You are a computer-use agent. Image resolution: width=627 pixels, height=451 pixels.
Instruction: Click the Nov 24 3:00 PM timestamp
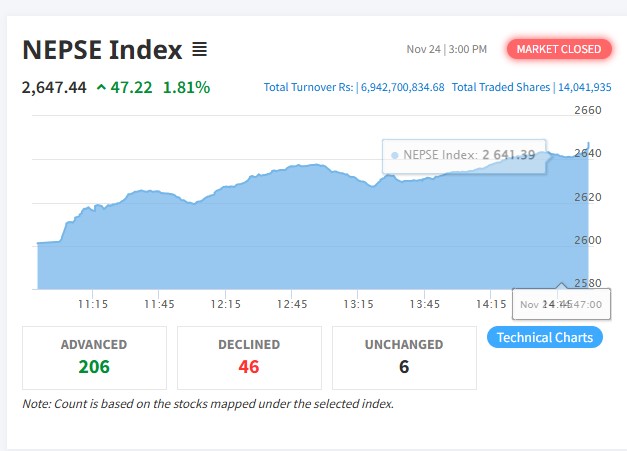[447, 49]
